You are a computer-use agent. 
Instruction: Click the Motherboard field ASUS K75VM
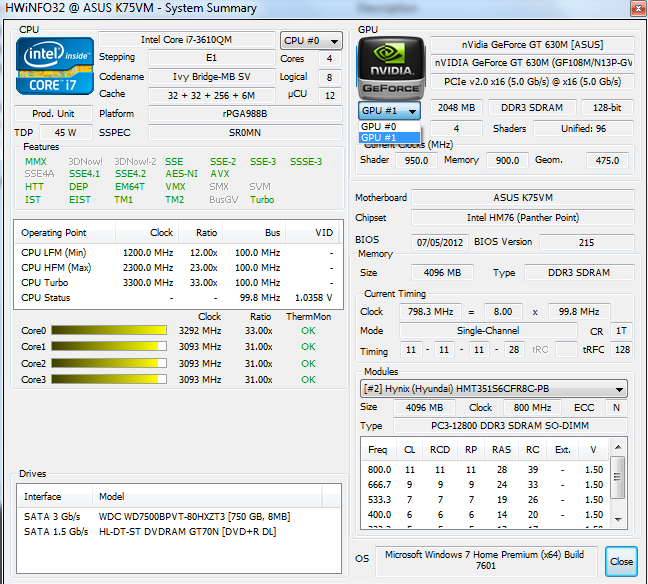click(x=523, y=198)
